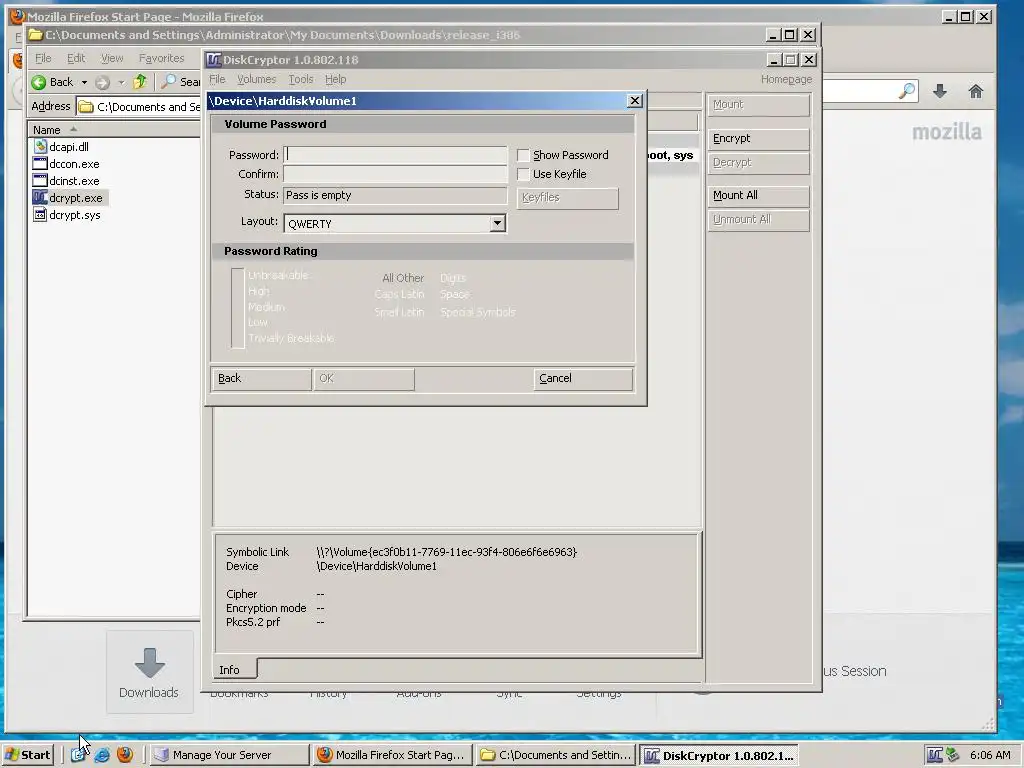The width and height of the screenshot is (1024, 768).
Task: Open DiskCryptor's File menu
Action: pyautogui.click(x=217, y=79)
